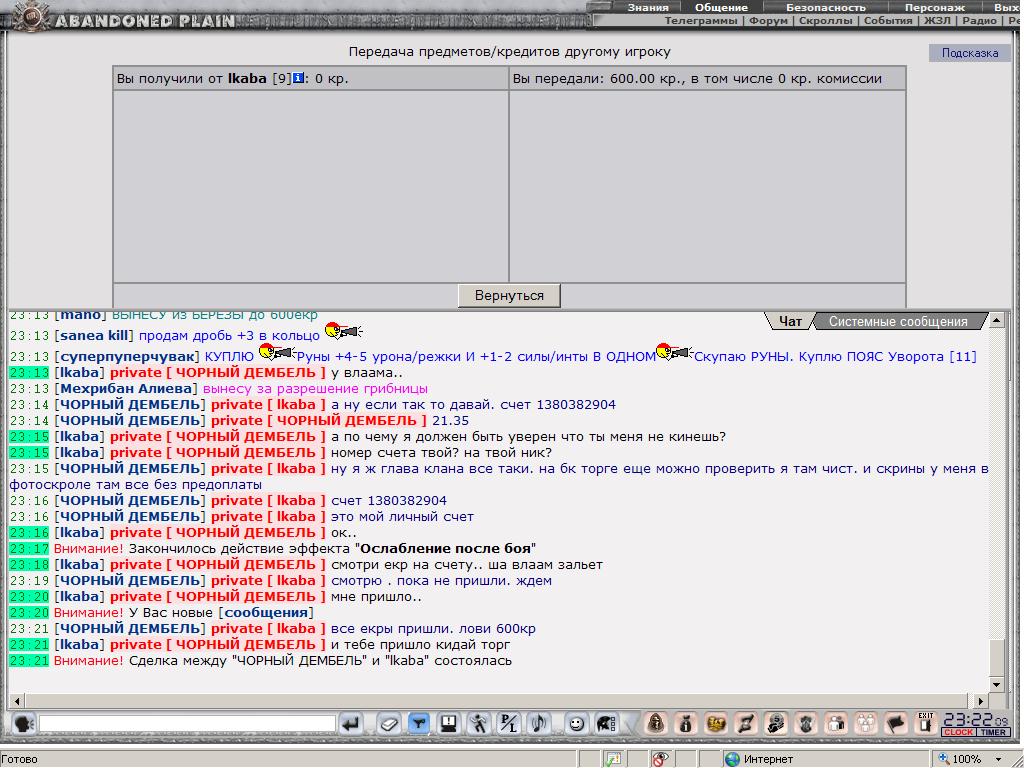Viewport: 1024px width, 768px height.
Task: Click the black flag icon
Action: [x=895, y=724]
